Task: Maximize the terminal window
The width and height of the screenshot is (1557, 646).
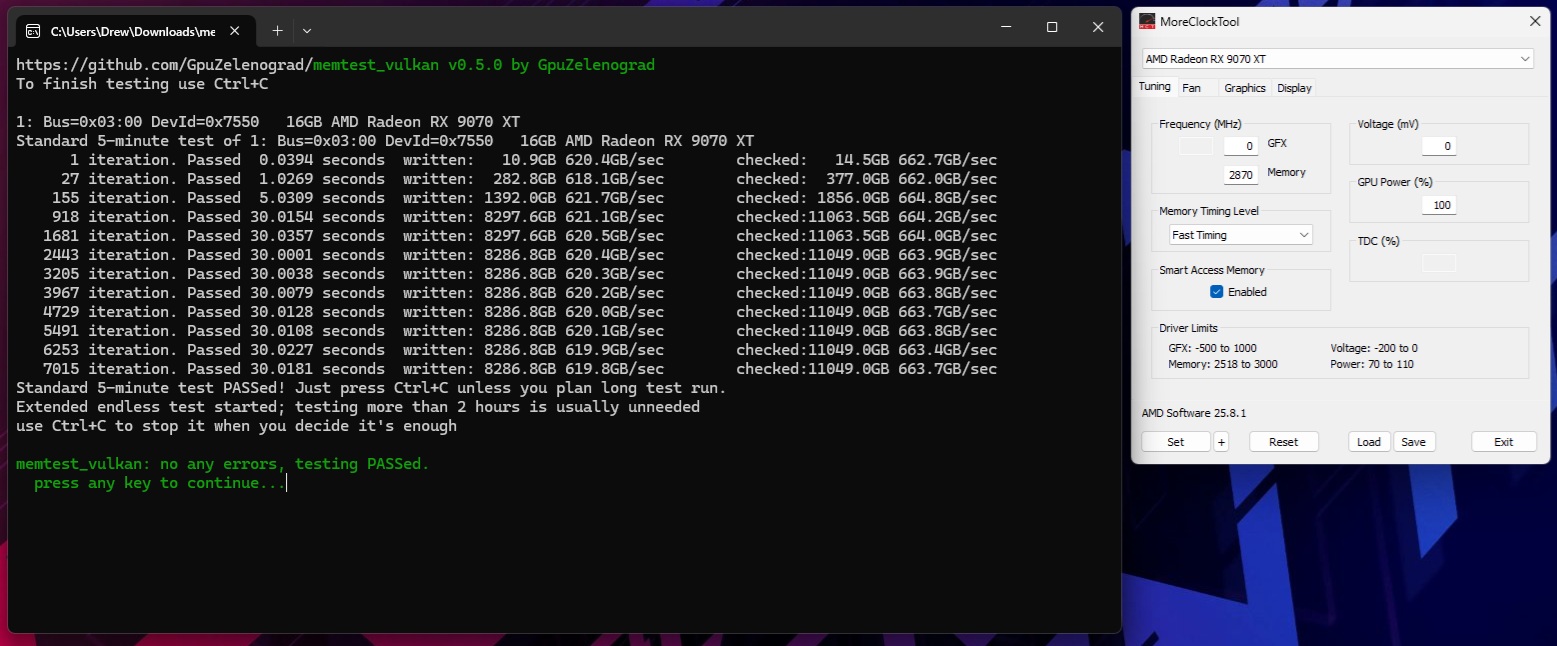Action: [x=1052, y=28]
